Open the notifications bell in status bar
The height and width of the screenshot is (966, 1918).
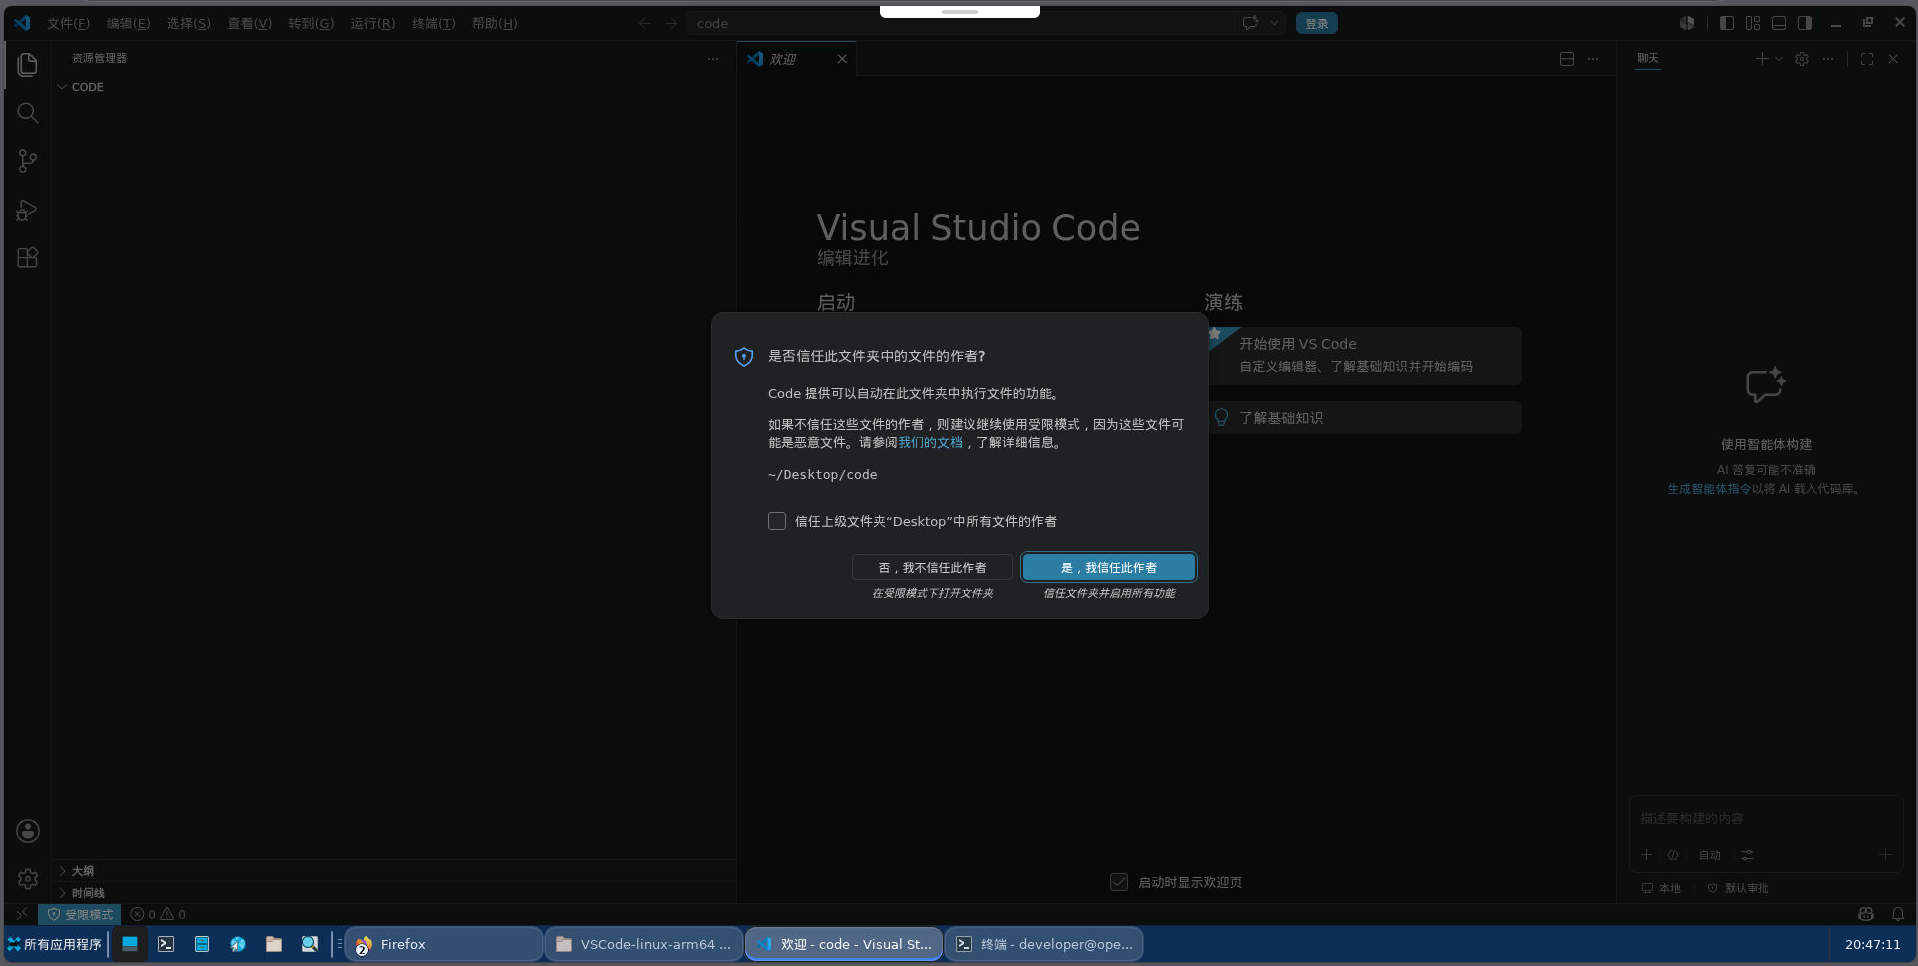point(1898,914)
